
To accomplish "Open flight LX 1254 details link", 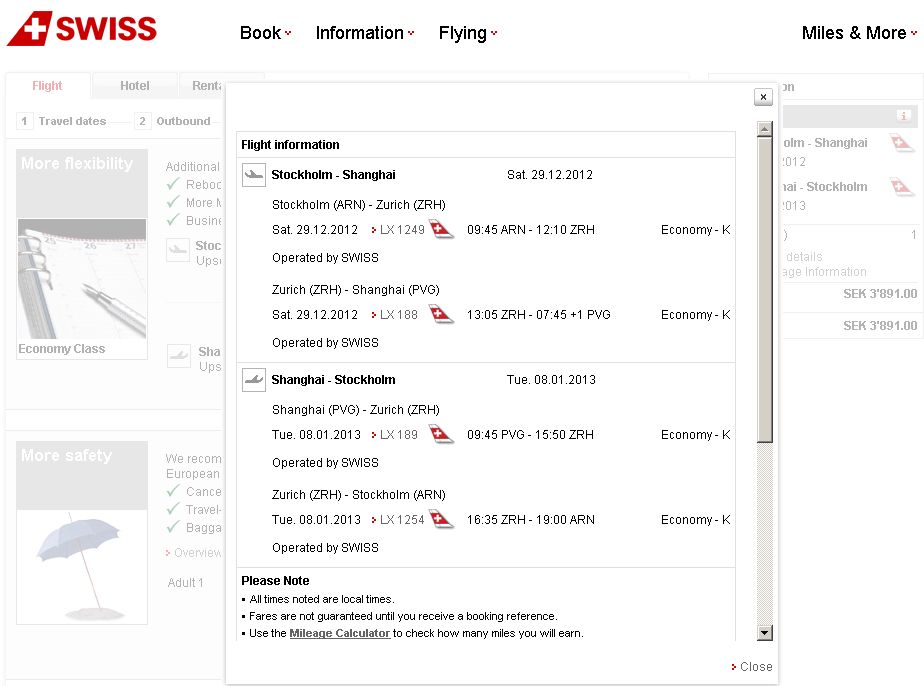I will pos(402,520).
